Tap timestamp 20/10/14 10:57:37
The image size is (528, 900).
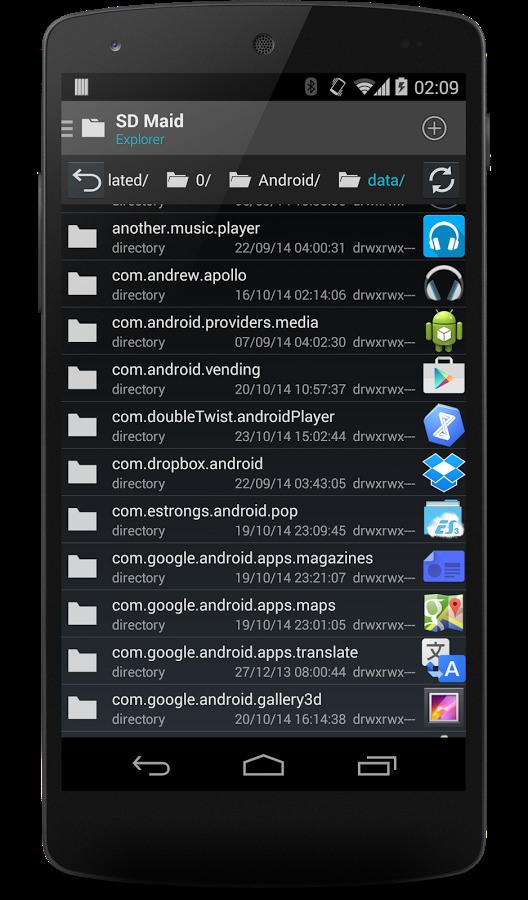[x=290, y=390]
